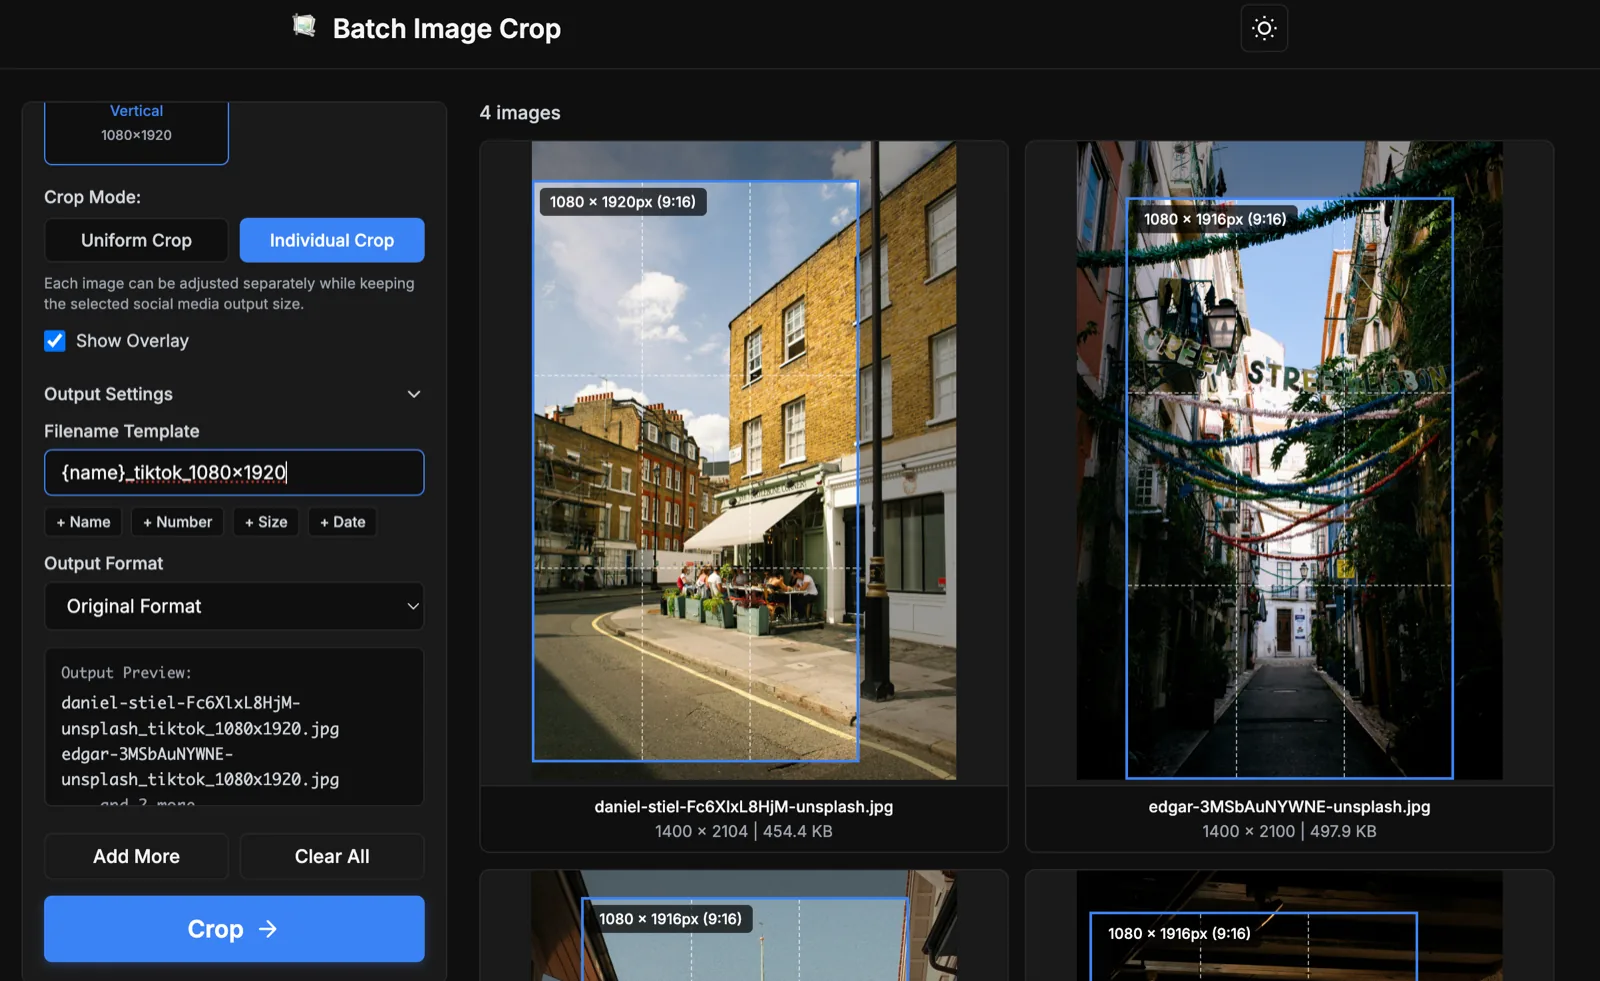Insert the + Number token
1600x981 pixels.
[177, 522]
